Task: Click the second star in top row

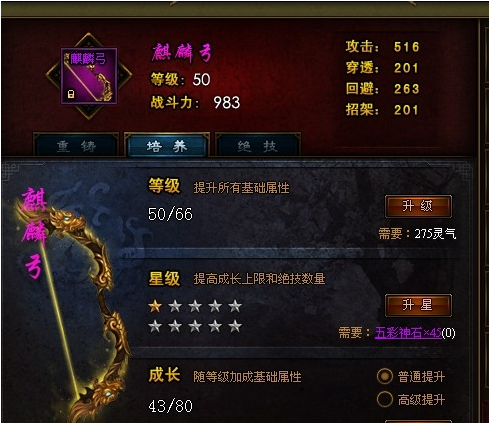Action: pyautogui.click(x=175, y=306)
